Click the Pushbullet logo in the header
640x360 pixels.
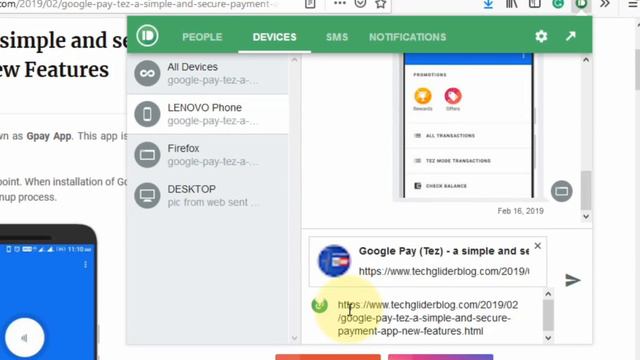(x=147, y=36)
